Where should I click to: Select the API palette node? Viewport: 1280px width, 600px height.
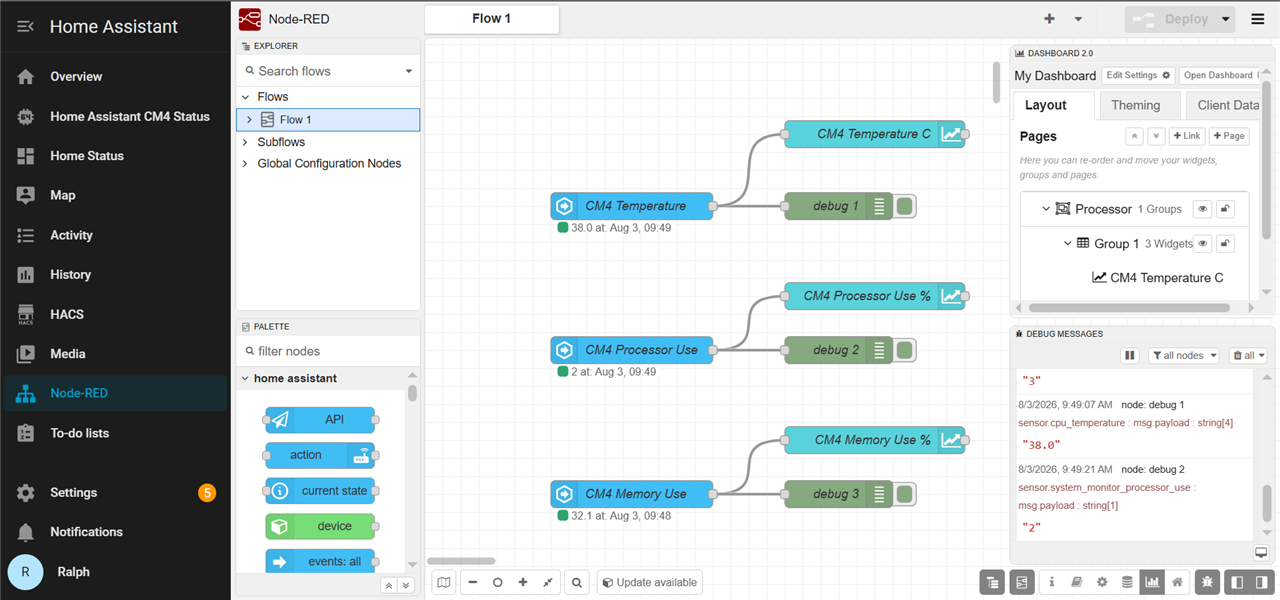[x=320, y=420]
